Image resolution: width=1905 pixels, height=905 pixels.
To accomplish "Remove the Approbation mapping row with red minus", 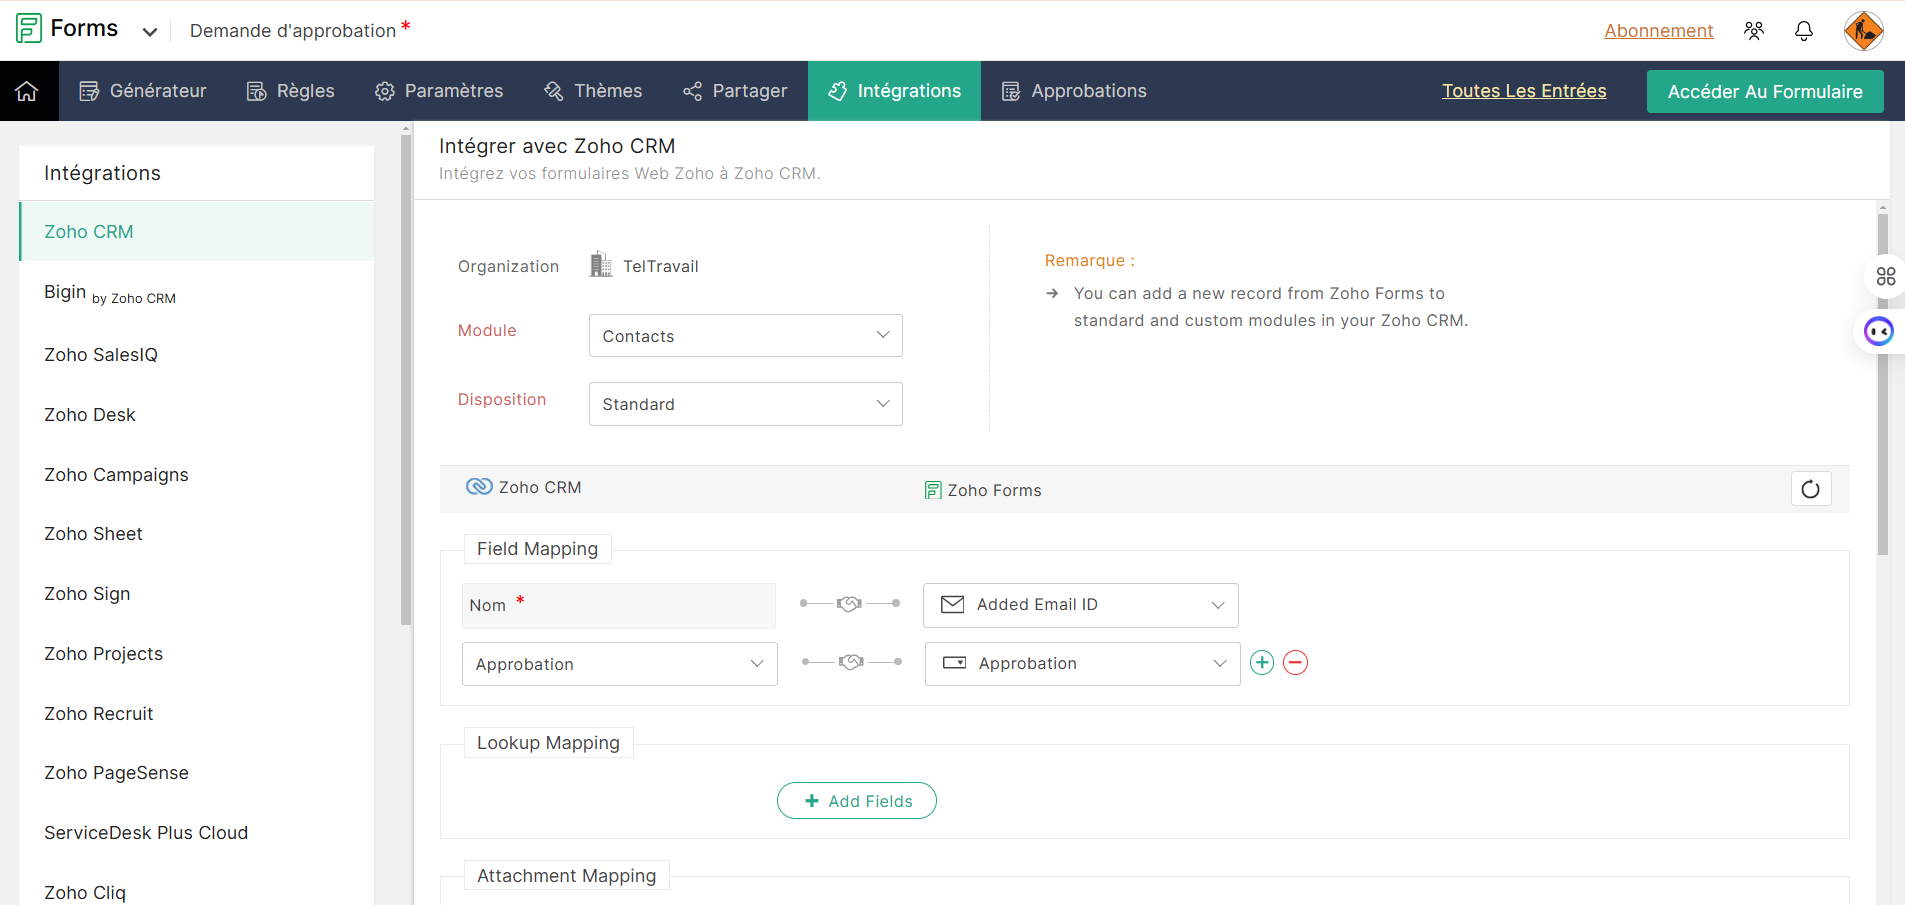I will coord(1295,663).
